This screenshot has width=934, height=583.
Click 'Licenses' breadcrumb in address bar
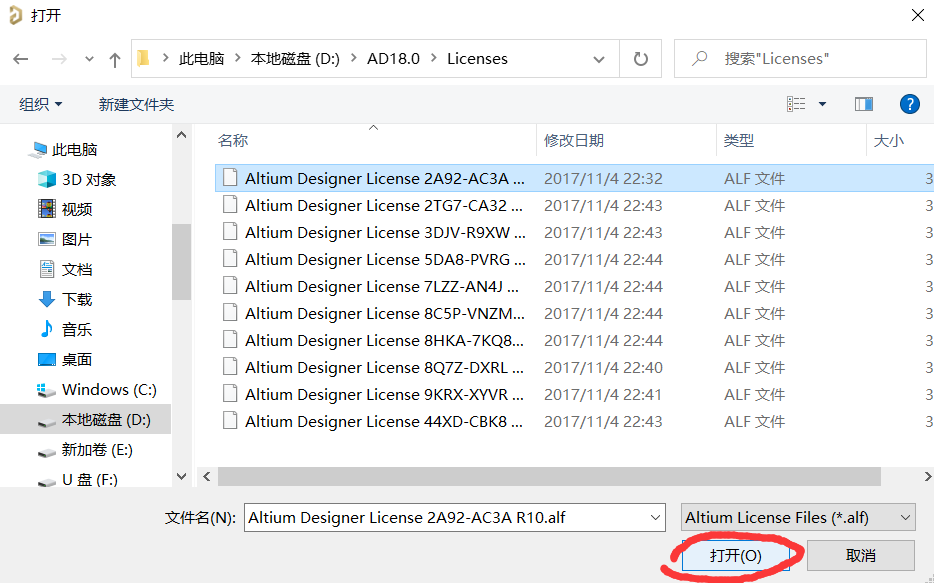tap(477, 58)
